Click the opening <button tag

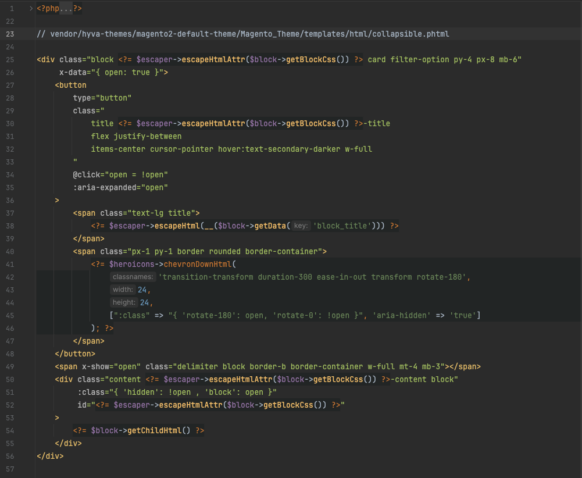click(x=71, y=85)
